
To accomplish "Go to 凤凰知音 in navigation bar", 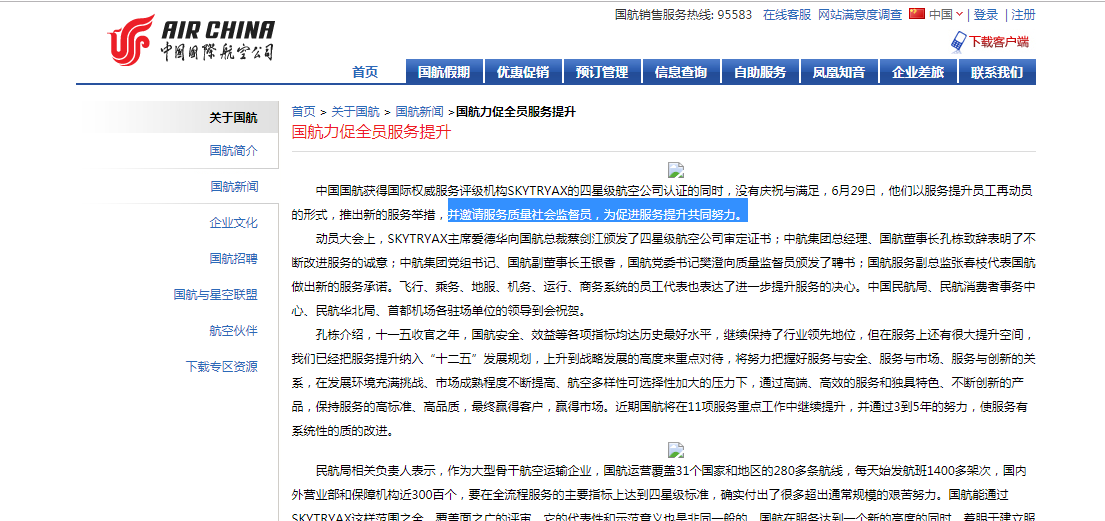I will (838, 72).
